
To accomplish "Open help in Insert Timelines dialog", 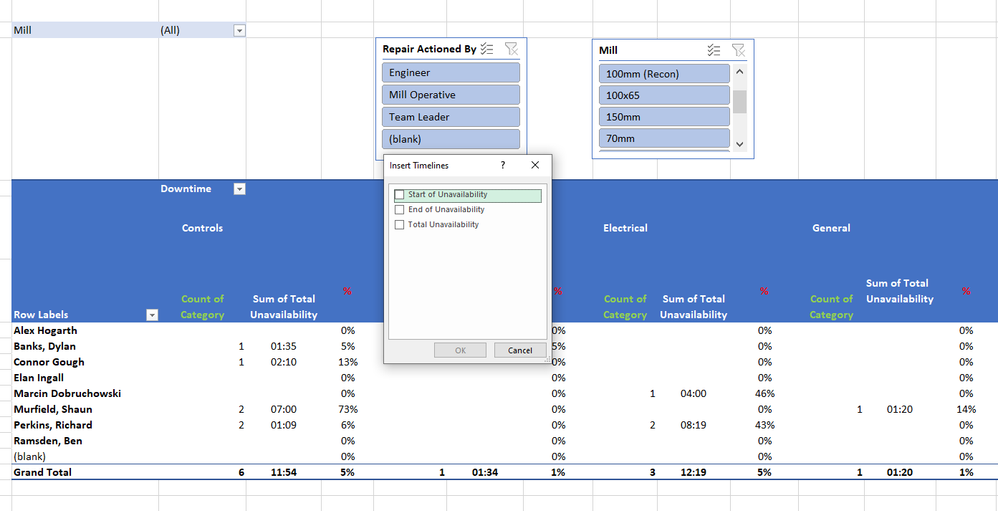I will point(503,165).
